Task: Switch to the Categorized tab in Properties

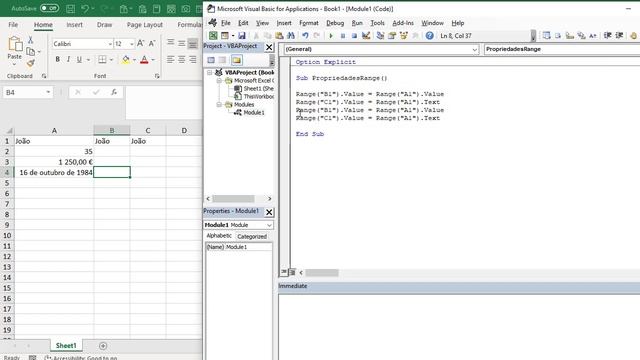Action: (x=252, y=237)
